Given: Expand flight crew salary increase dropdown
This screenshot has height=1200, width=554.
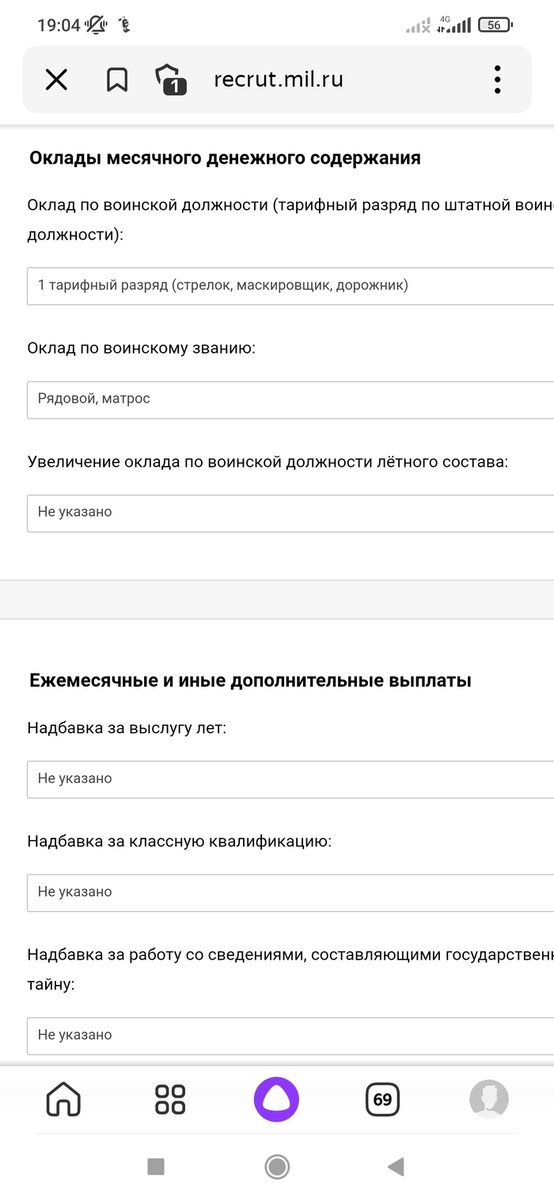Looking at the screenshot, I should point(291,512).
